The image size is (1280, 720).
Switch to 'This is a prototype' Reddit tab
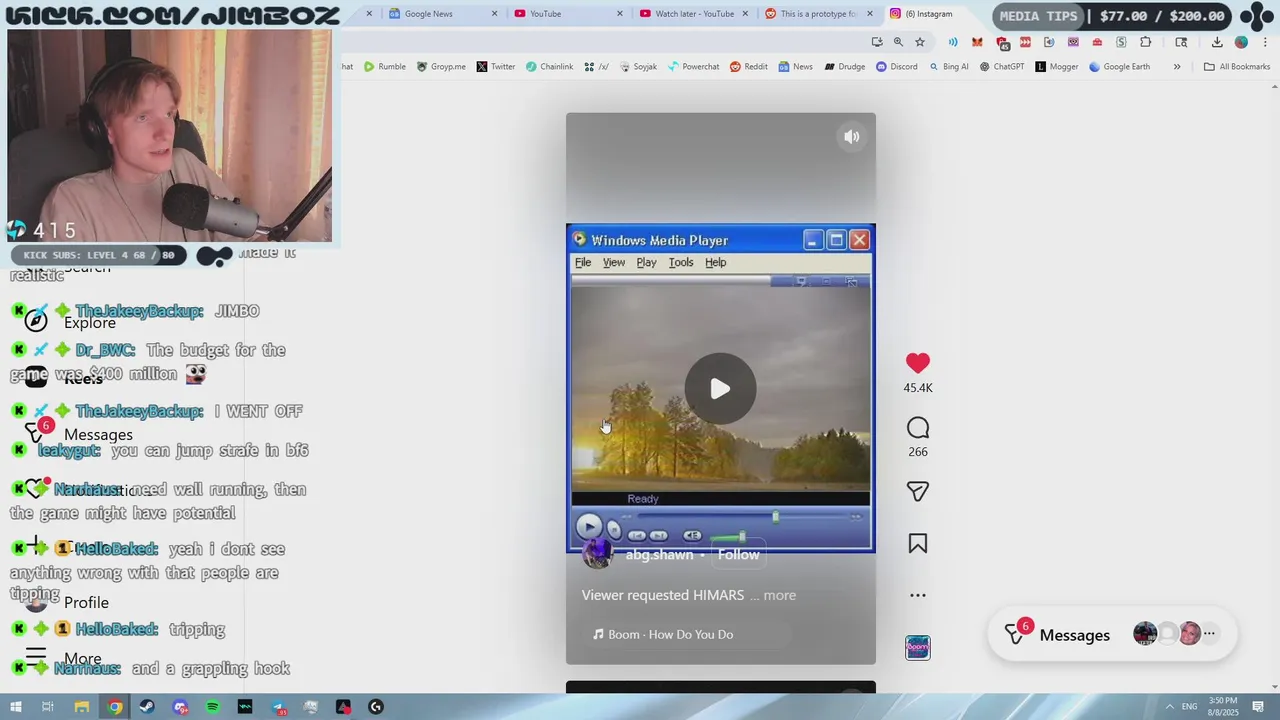(818, 14)
